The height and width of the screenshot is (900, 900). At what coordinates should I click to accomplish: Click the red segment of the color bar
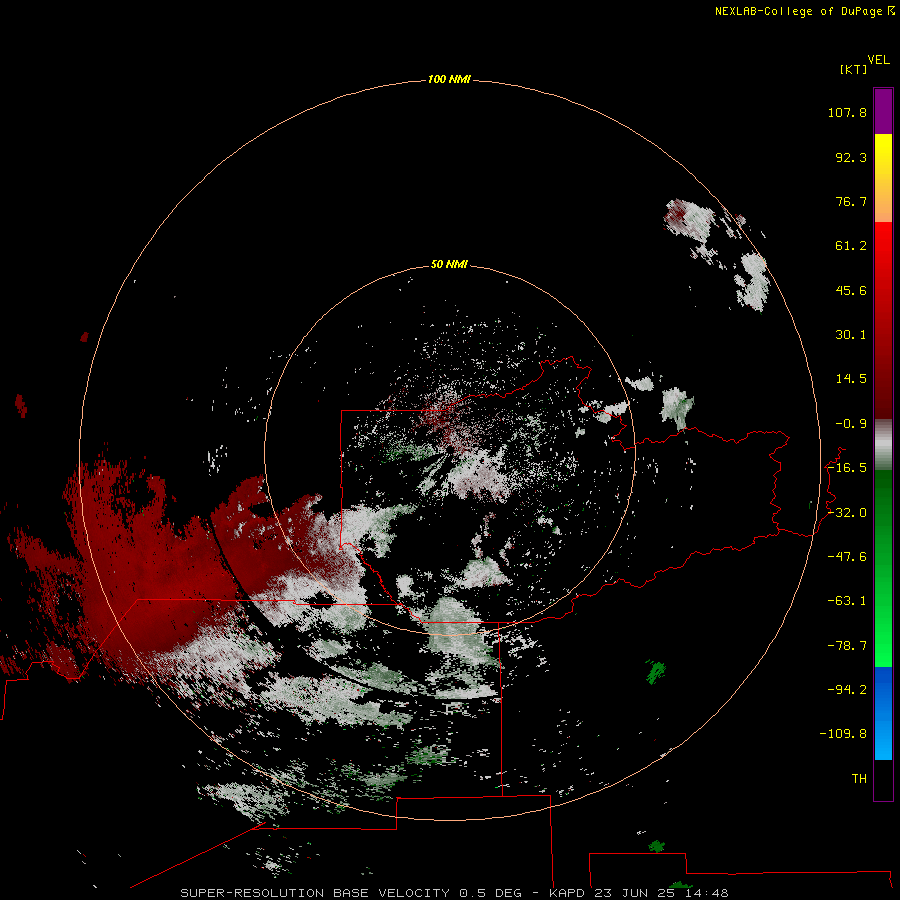tap(883, 320)
